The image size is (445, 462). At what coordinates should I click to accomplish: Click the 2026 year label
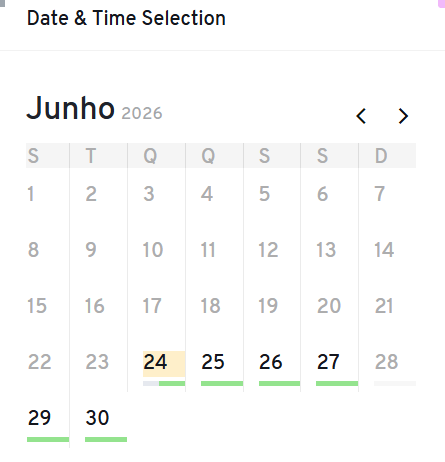pyautogui.click(x=142, y=113)
